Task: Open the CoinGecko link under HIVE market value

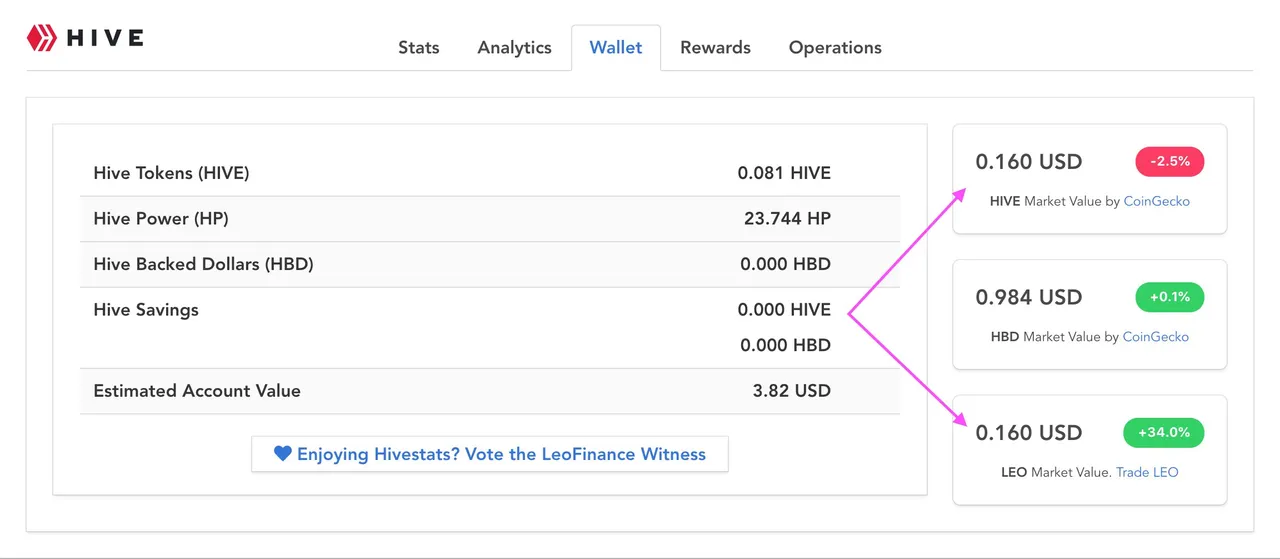Action: 1156,201
